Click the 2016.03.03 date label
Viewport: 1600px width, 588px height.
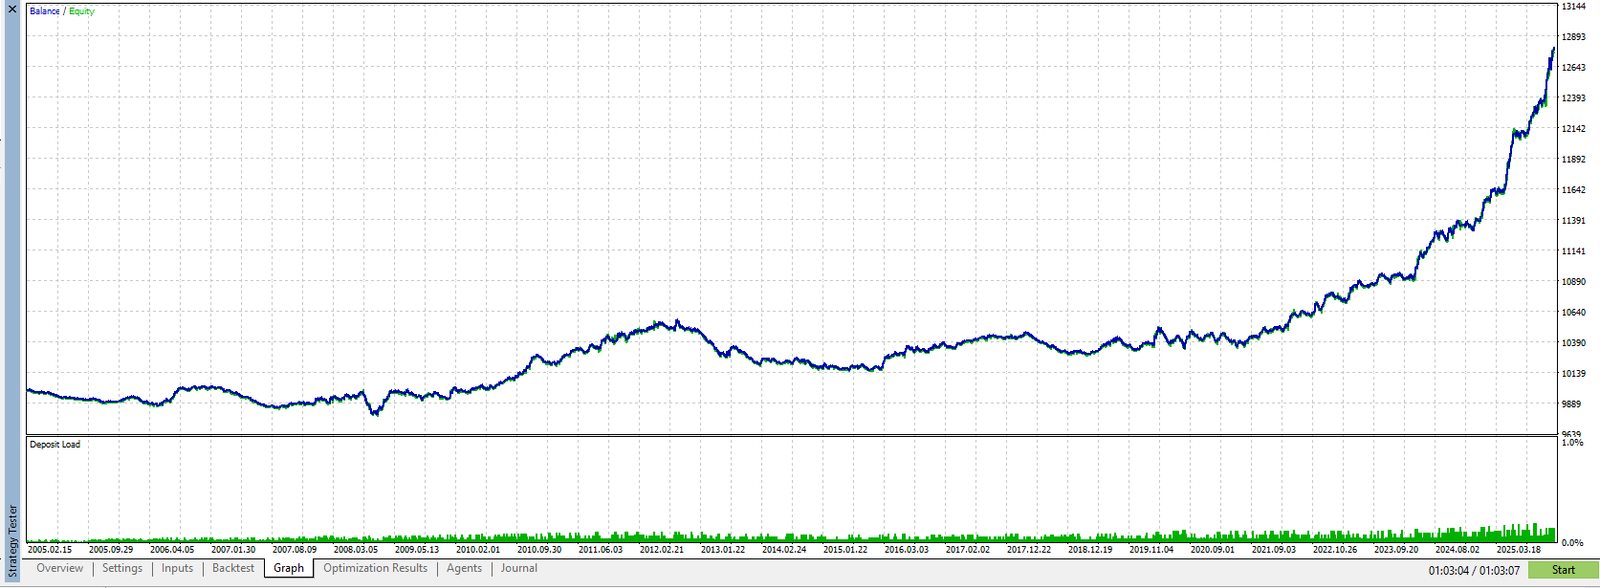click(906, 549)
